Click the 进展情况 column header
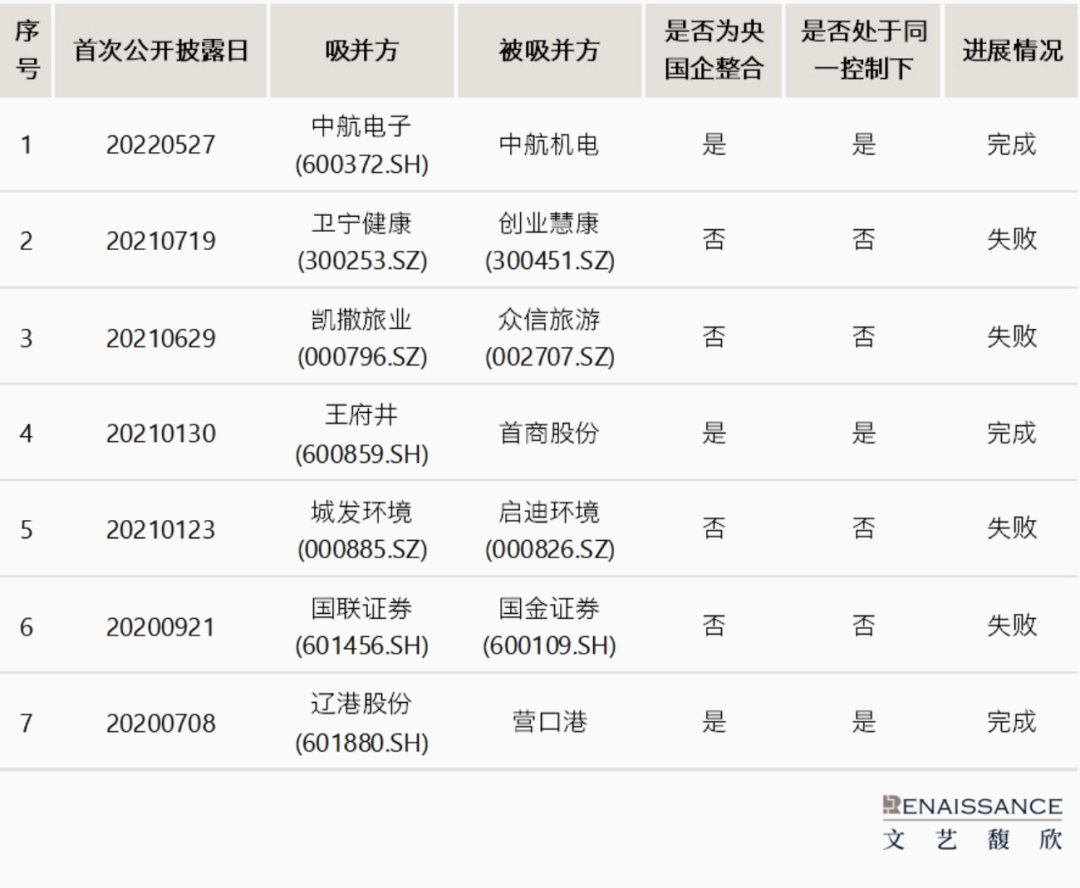This screenshot has width=1080, height=888. pos(1011,50)
